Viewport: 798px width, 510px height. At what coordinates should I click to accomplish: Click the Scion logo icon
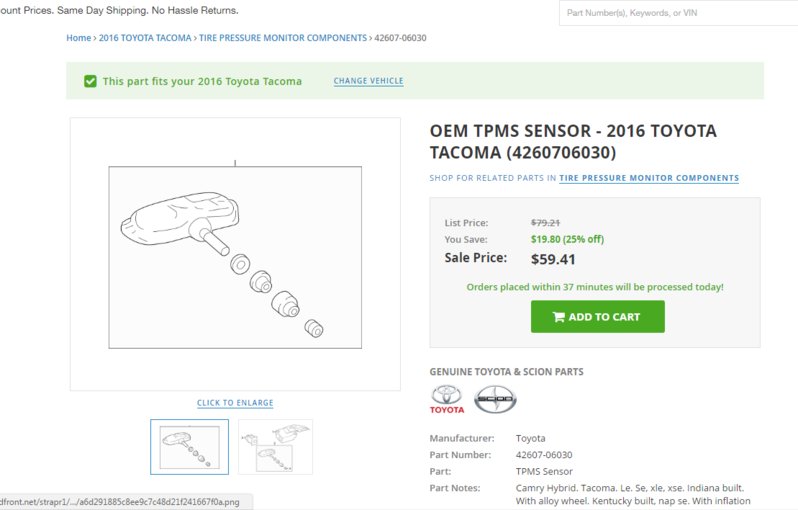(x=495, y=399)
